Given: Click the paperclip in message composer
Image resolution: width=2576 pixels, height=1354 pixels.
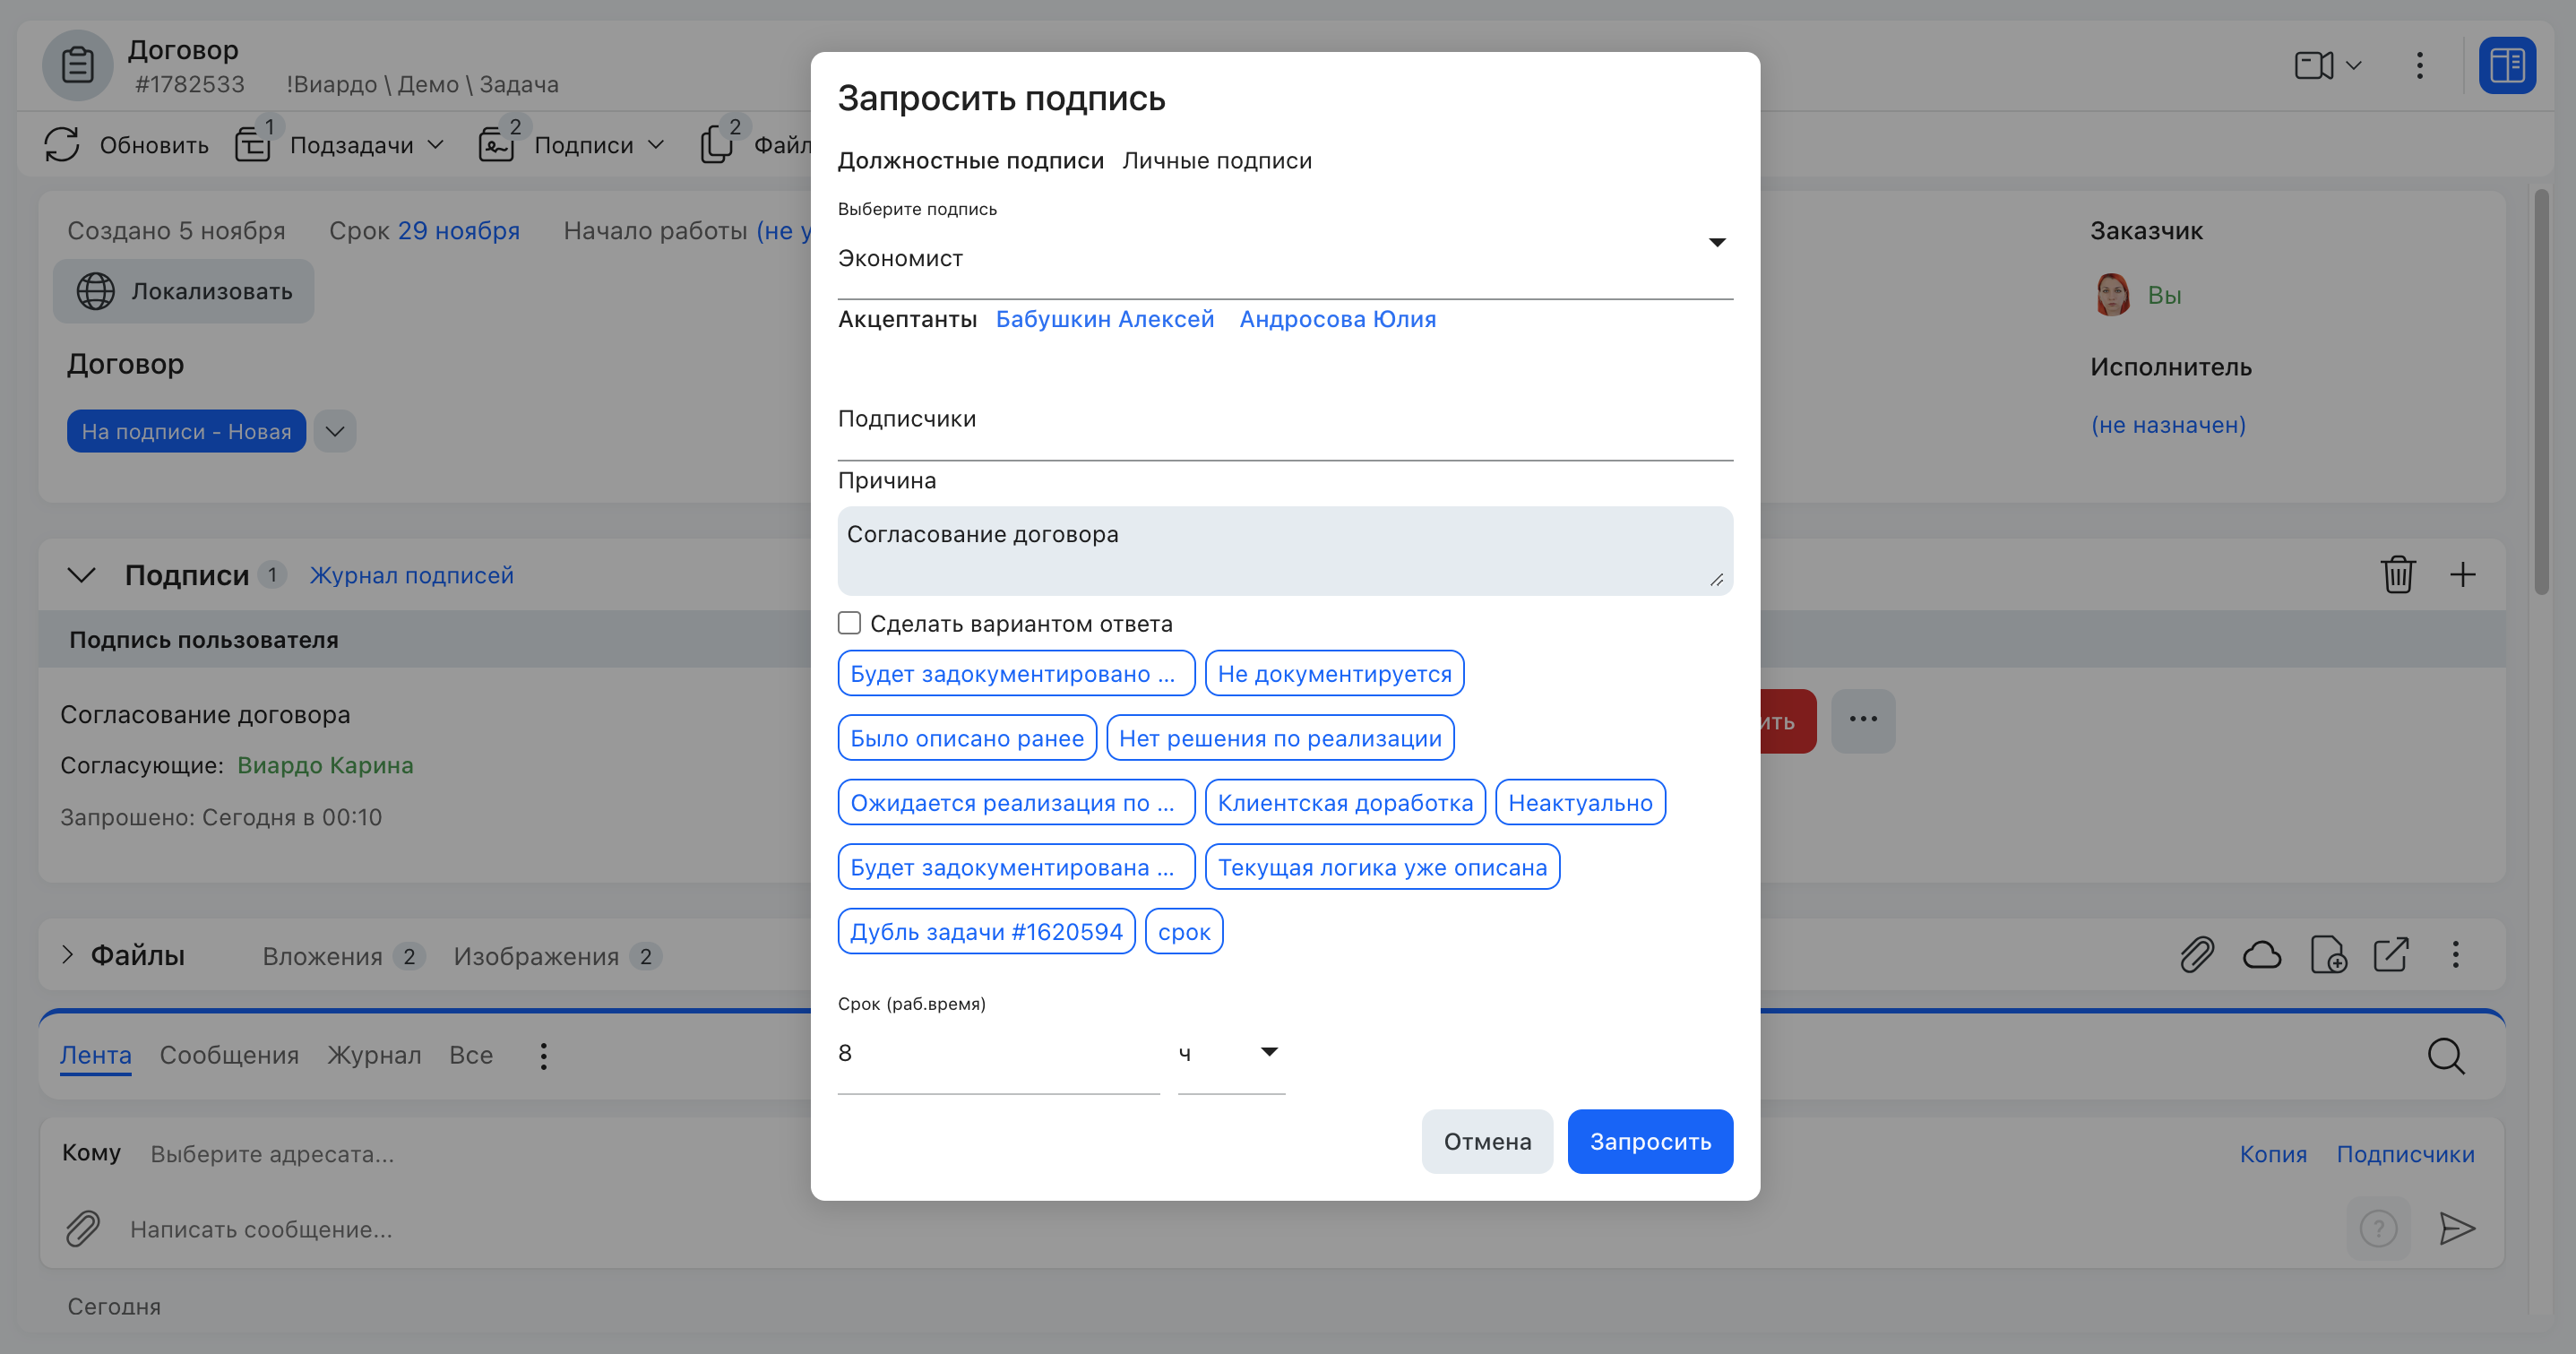Looking at the screenshot, I should (83, 1229).
